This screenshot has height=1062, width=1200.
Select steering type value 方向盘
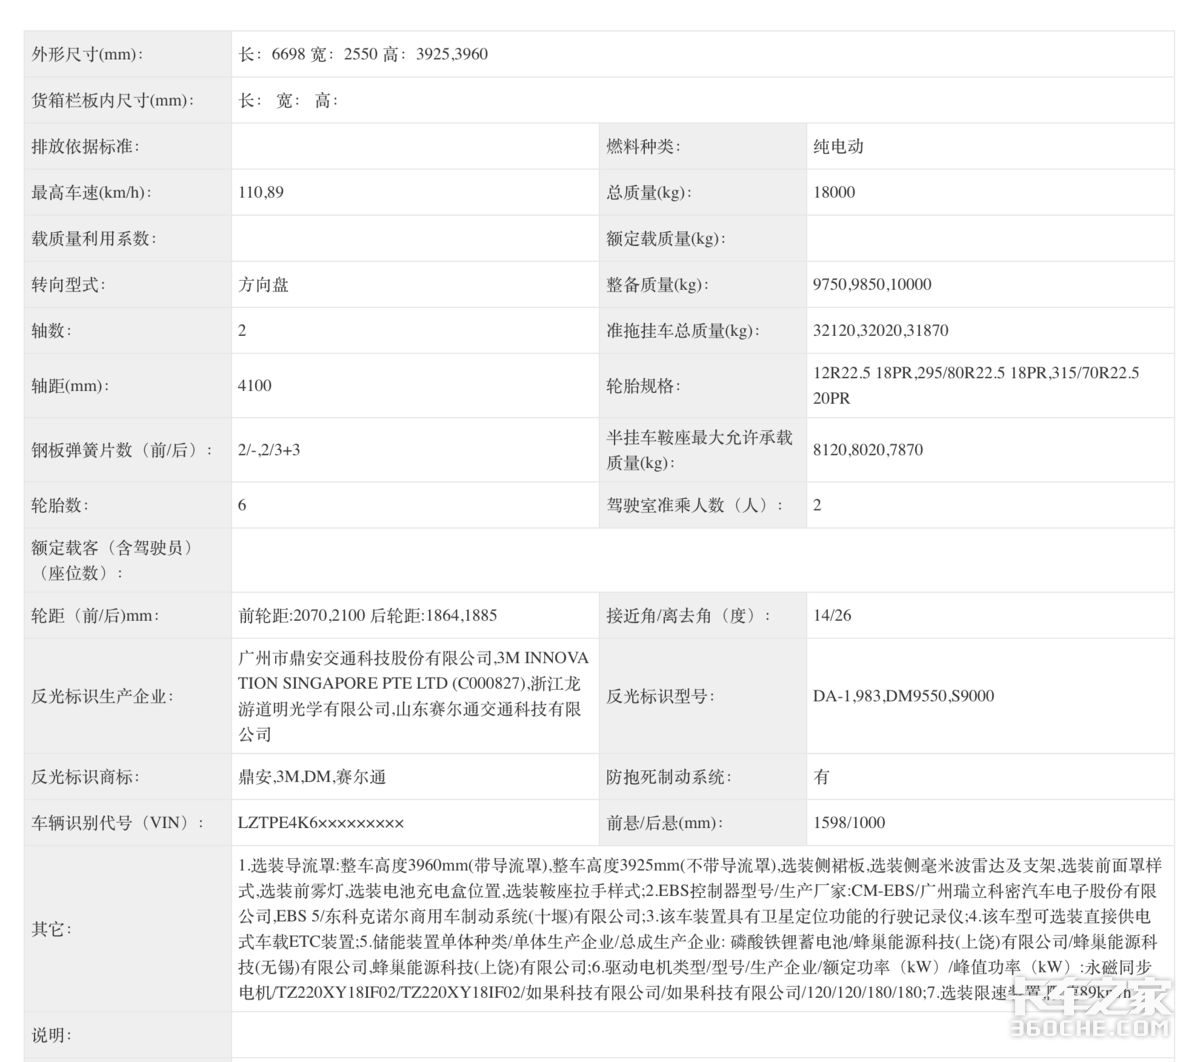click(x=263, y=284)
